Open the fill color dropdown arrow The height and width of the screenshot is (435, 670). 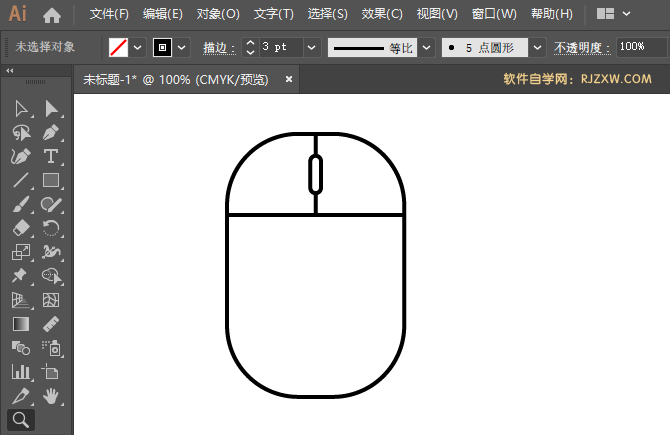tap(138, 47)
